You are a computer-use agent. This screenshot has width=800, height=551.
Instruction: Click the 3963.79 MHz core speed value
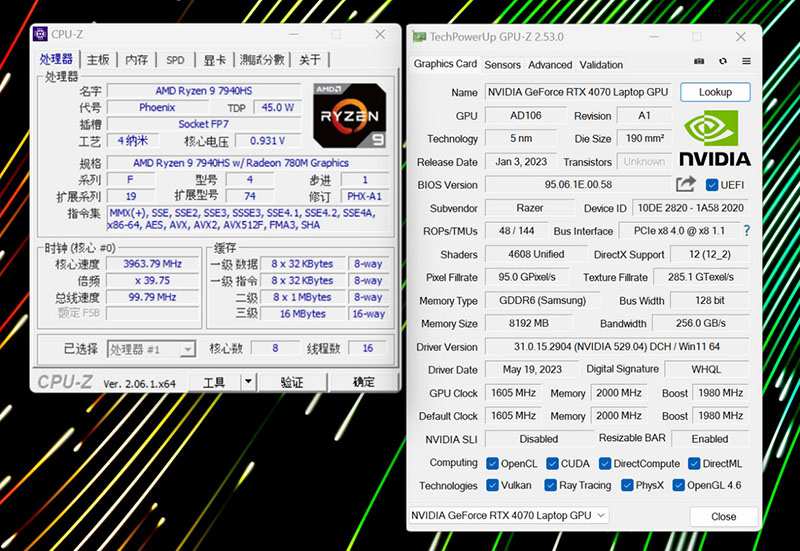click(x=152, y=264)
